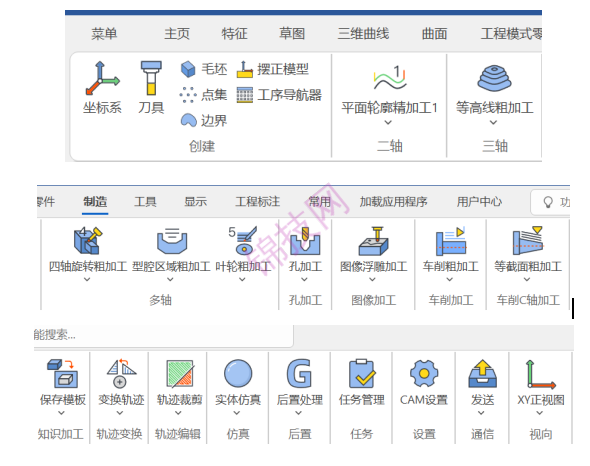
Task: Click the 摆正模型 align model icon
Action: pos(245,69)
